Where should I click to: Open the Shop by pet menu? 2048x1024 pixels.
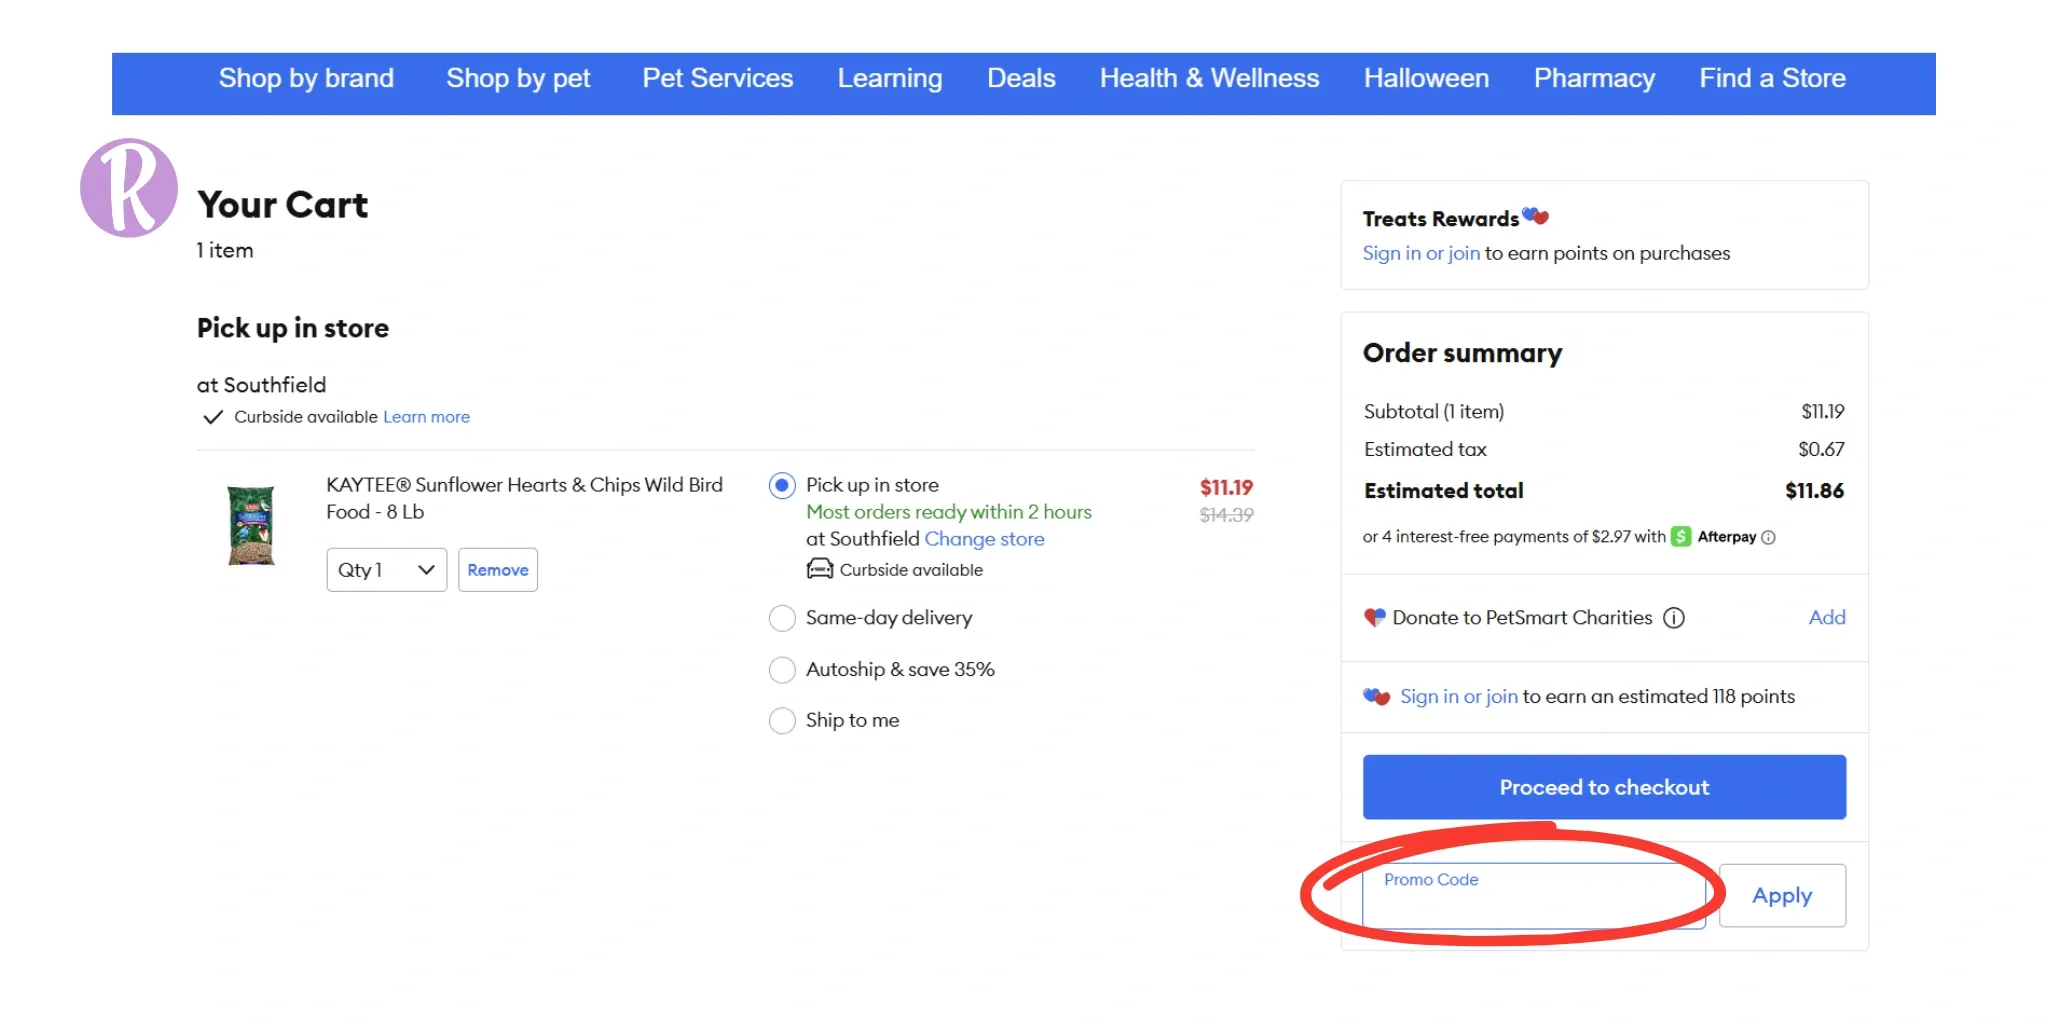coord(518,78)
